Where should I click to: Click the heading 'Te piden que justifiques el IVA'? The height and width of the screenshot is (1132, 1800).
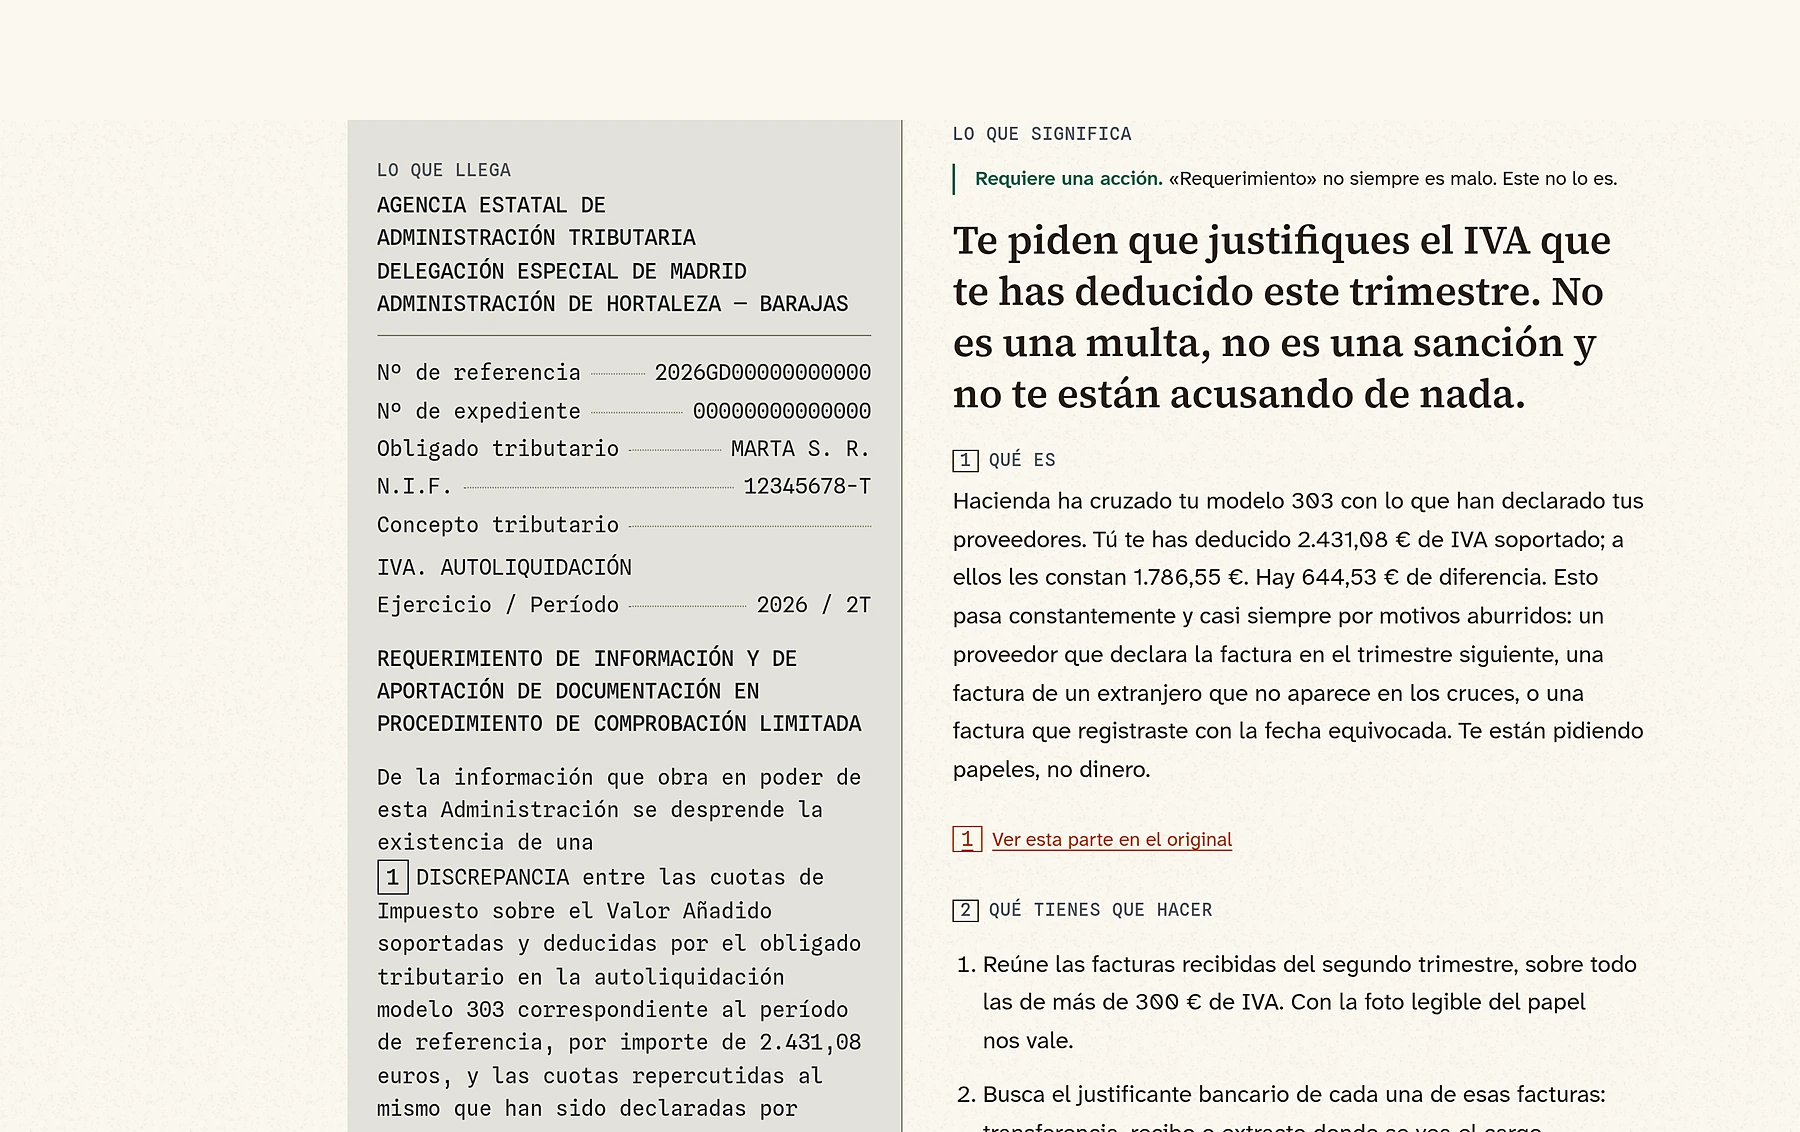(1283, 317)
